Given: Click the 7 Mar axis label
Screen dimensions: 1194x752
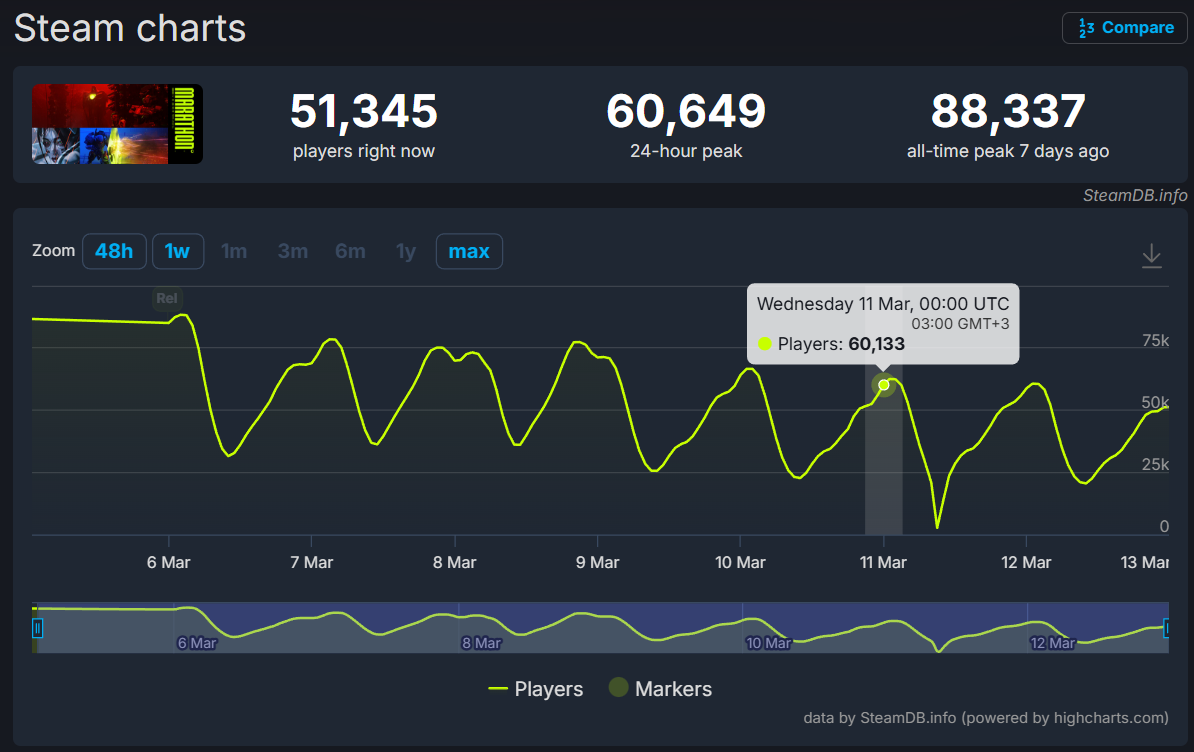Looking at the screenshot, I should (x=311, y=562).
